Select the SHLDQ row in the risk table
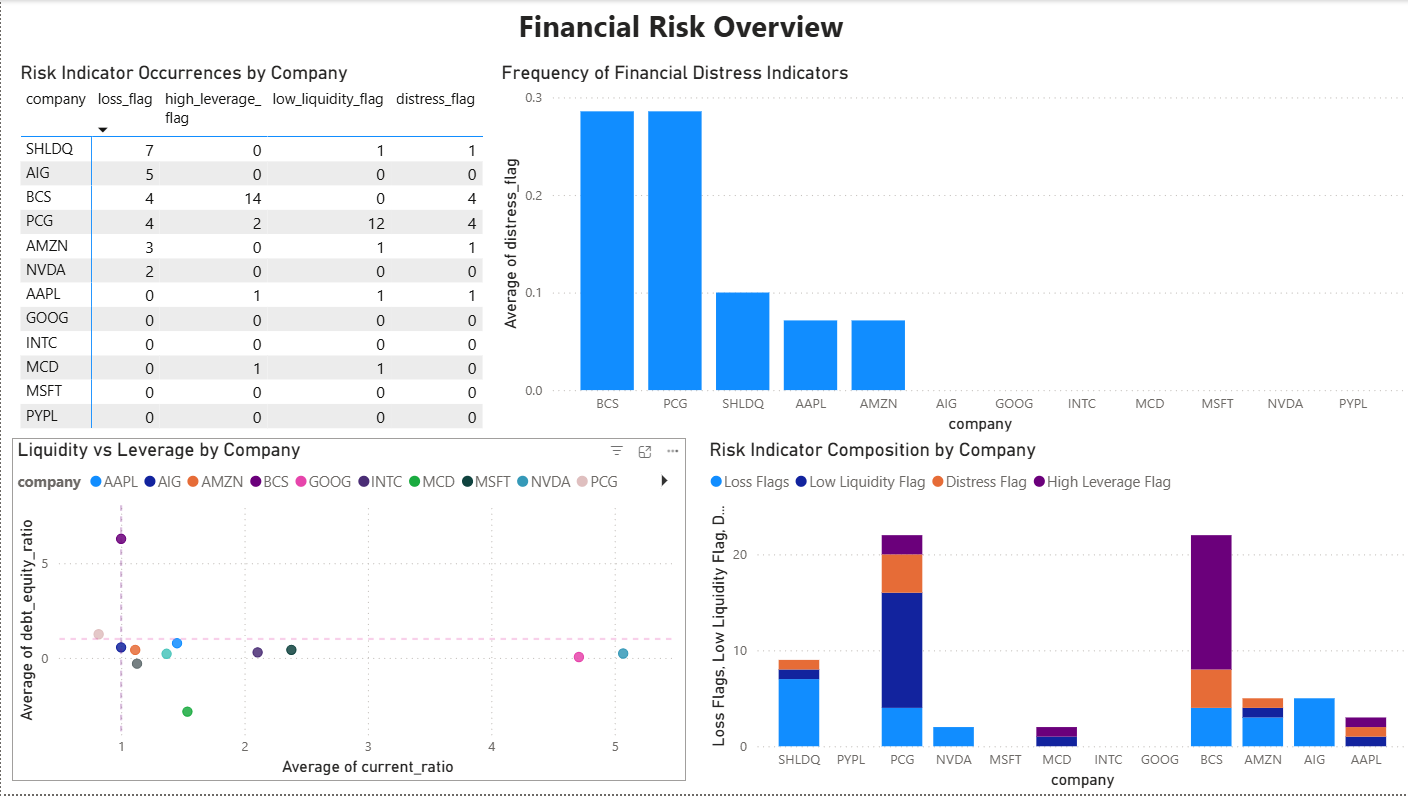The image size is (1408, 796). coord(56,148)
